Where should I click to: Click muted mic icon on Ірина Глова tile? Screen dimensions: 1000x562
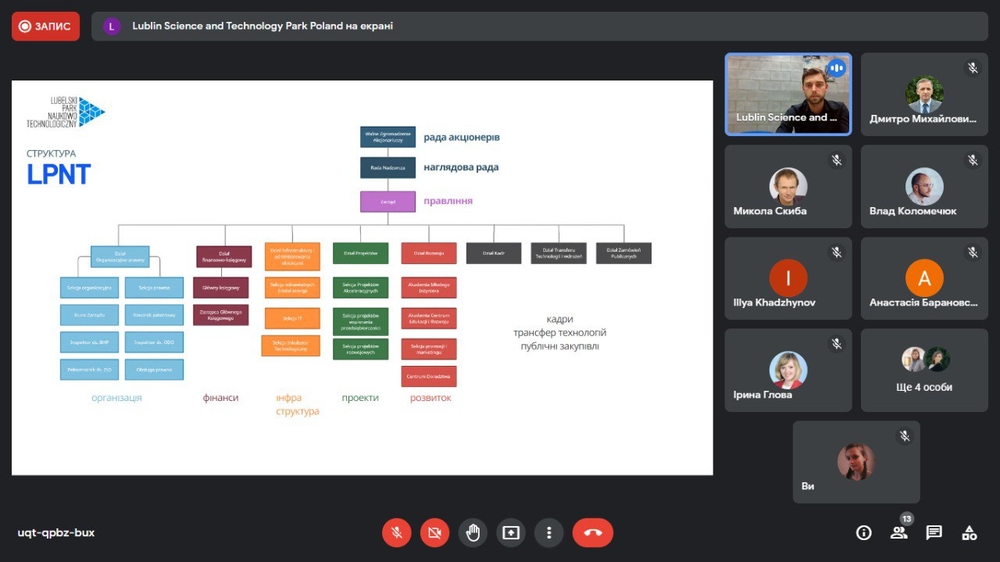click(837, 344)
